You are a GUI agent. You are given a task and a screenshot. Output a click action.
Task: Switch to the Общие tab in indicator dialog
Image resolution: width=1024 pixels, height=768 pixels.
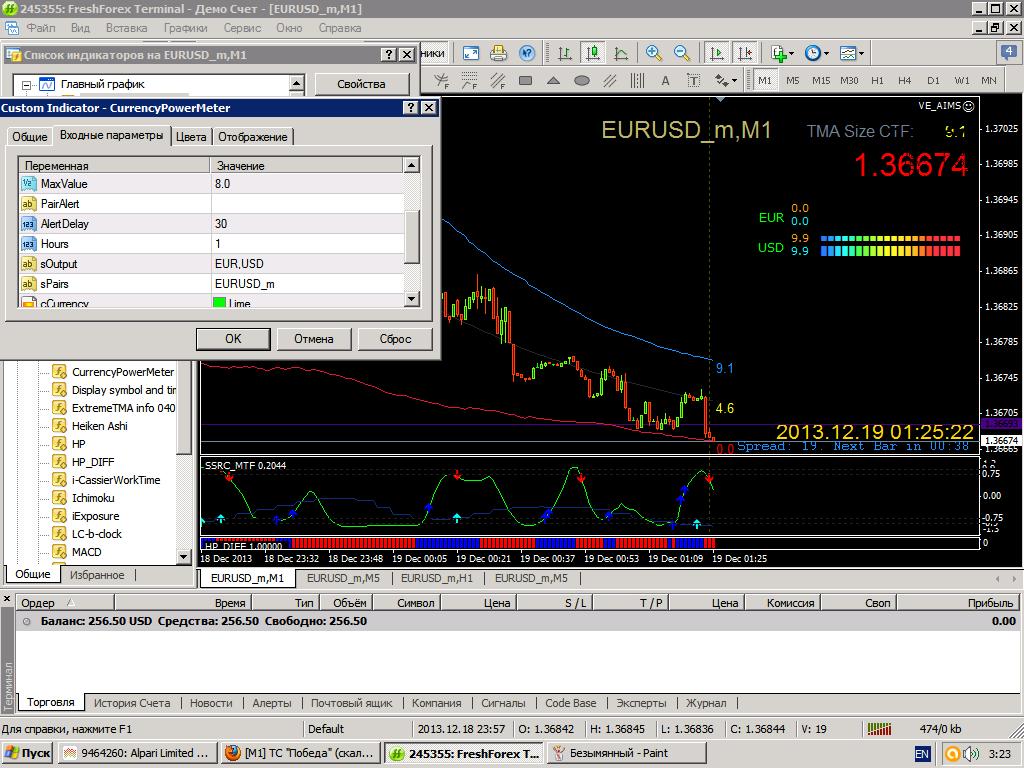(x=29, y=136)
